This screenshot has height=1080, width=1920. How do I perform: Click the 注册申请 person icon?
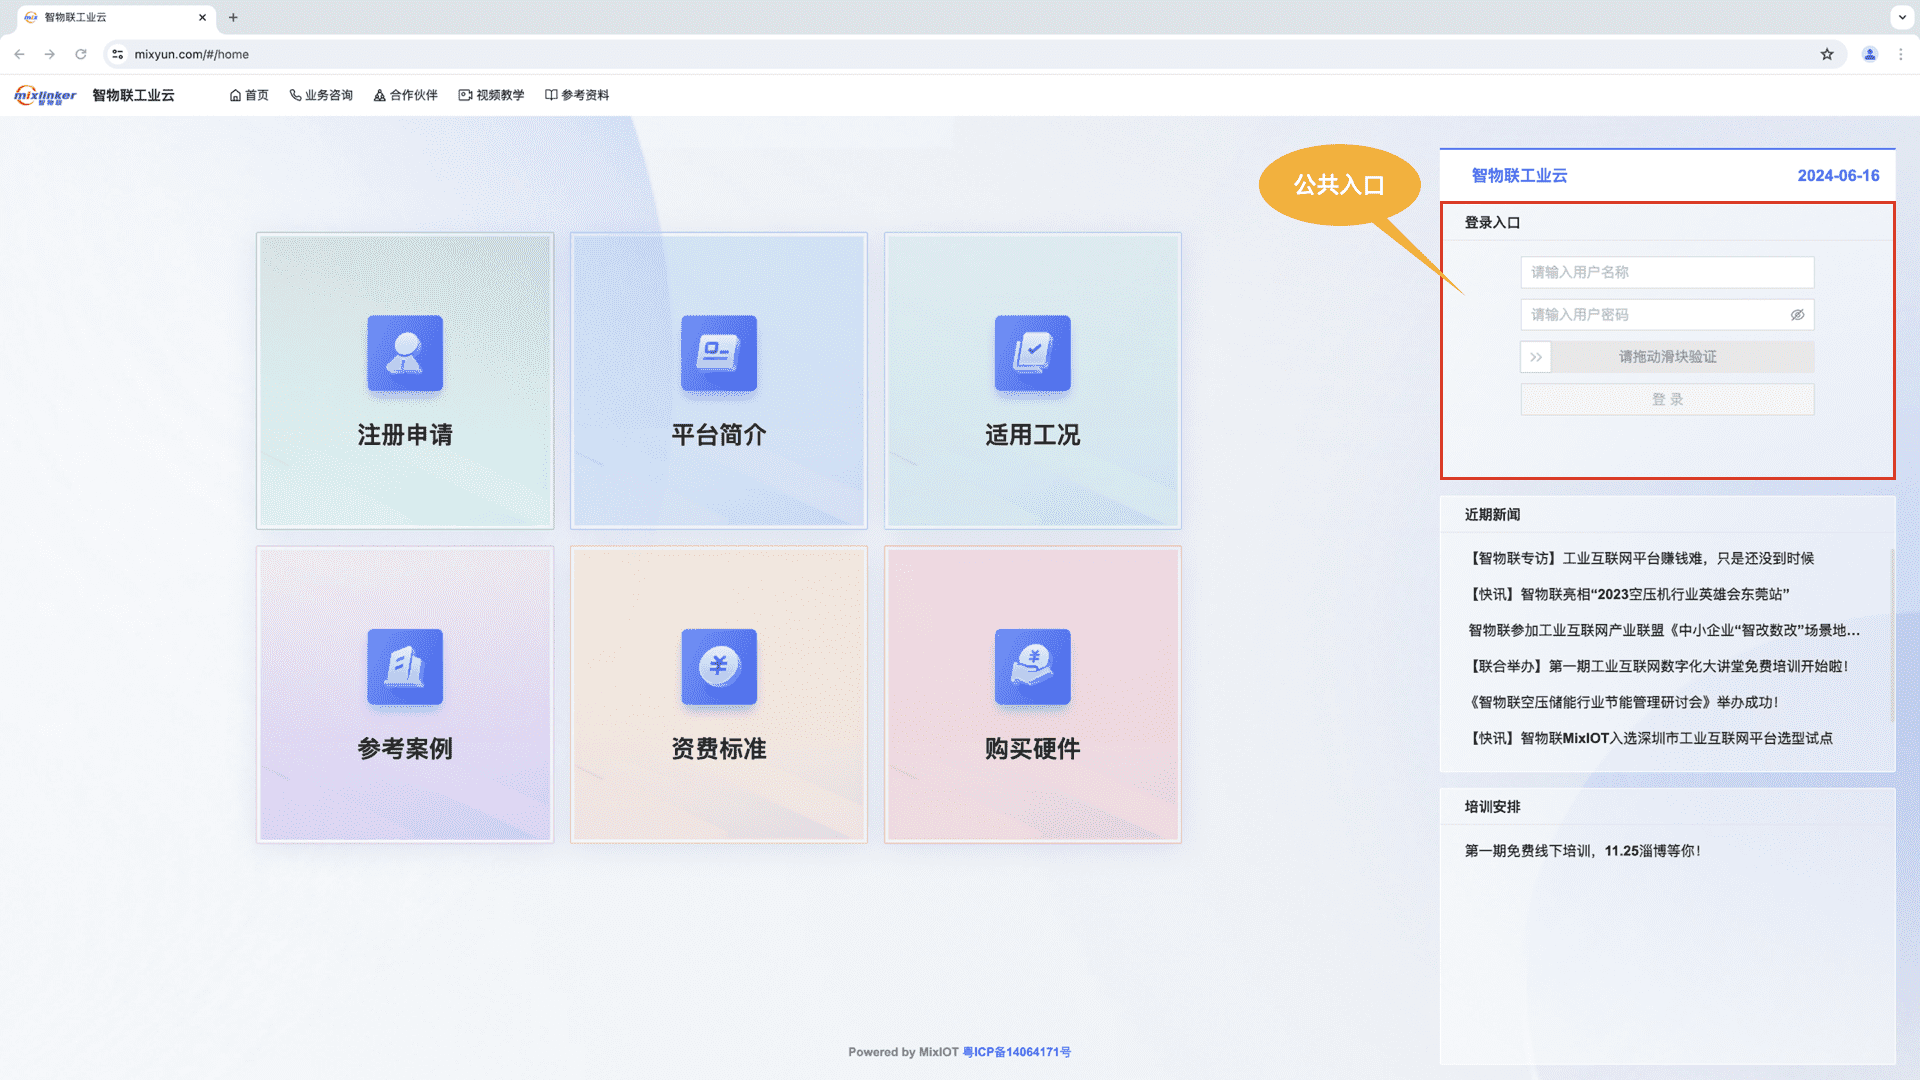point(405,354)
